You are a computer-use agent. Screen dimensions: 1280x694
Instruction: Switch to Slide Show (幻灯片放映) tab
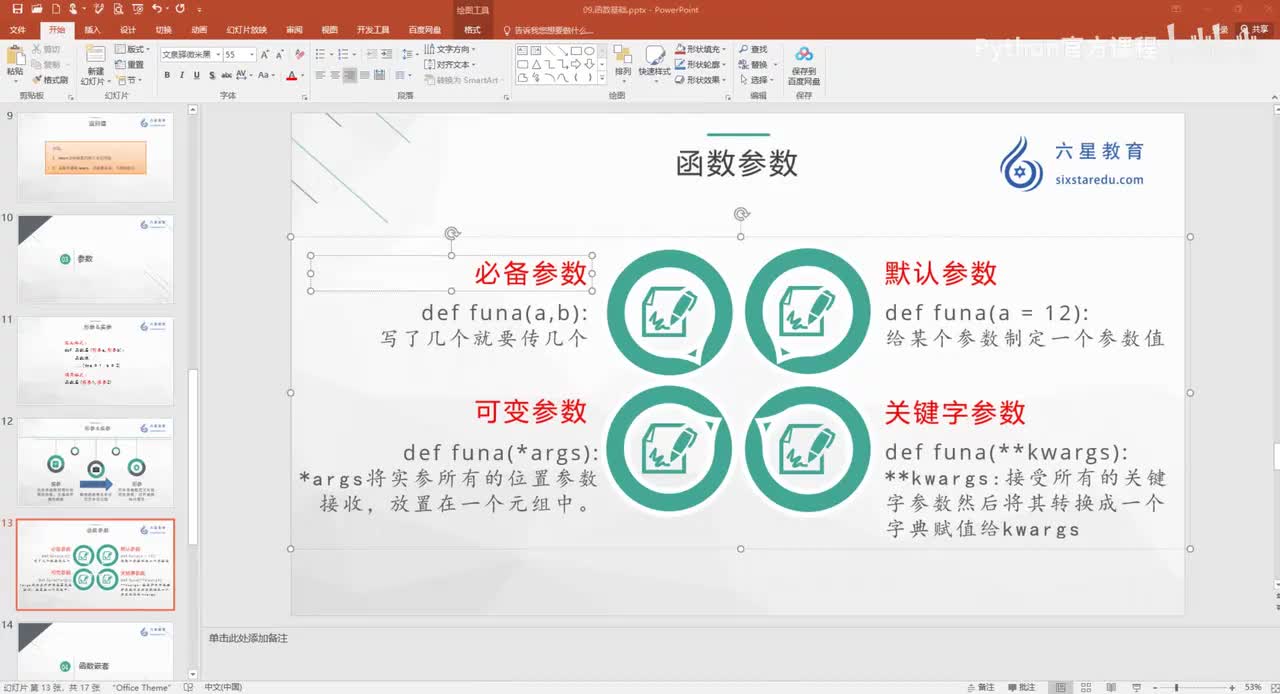pos(246,30)
